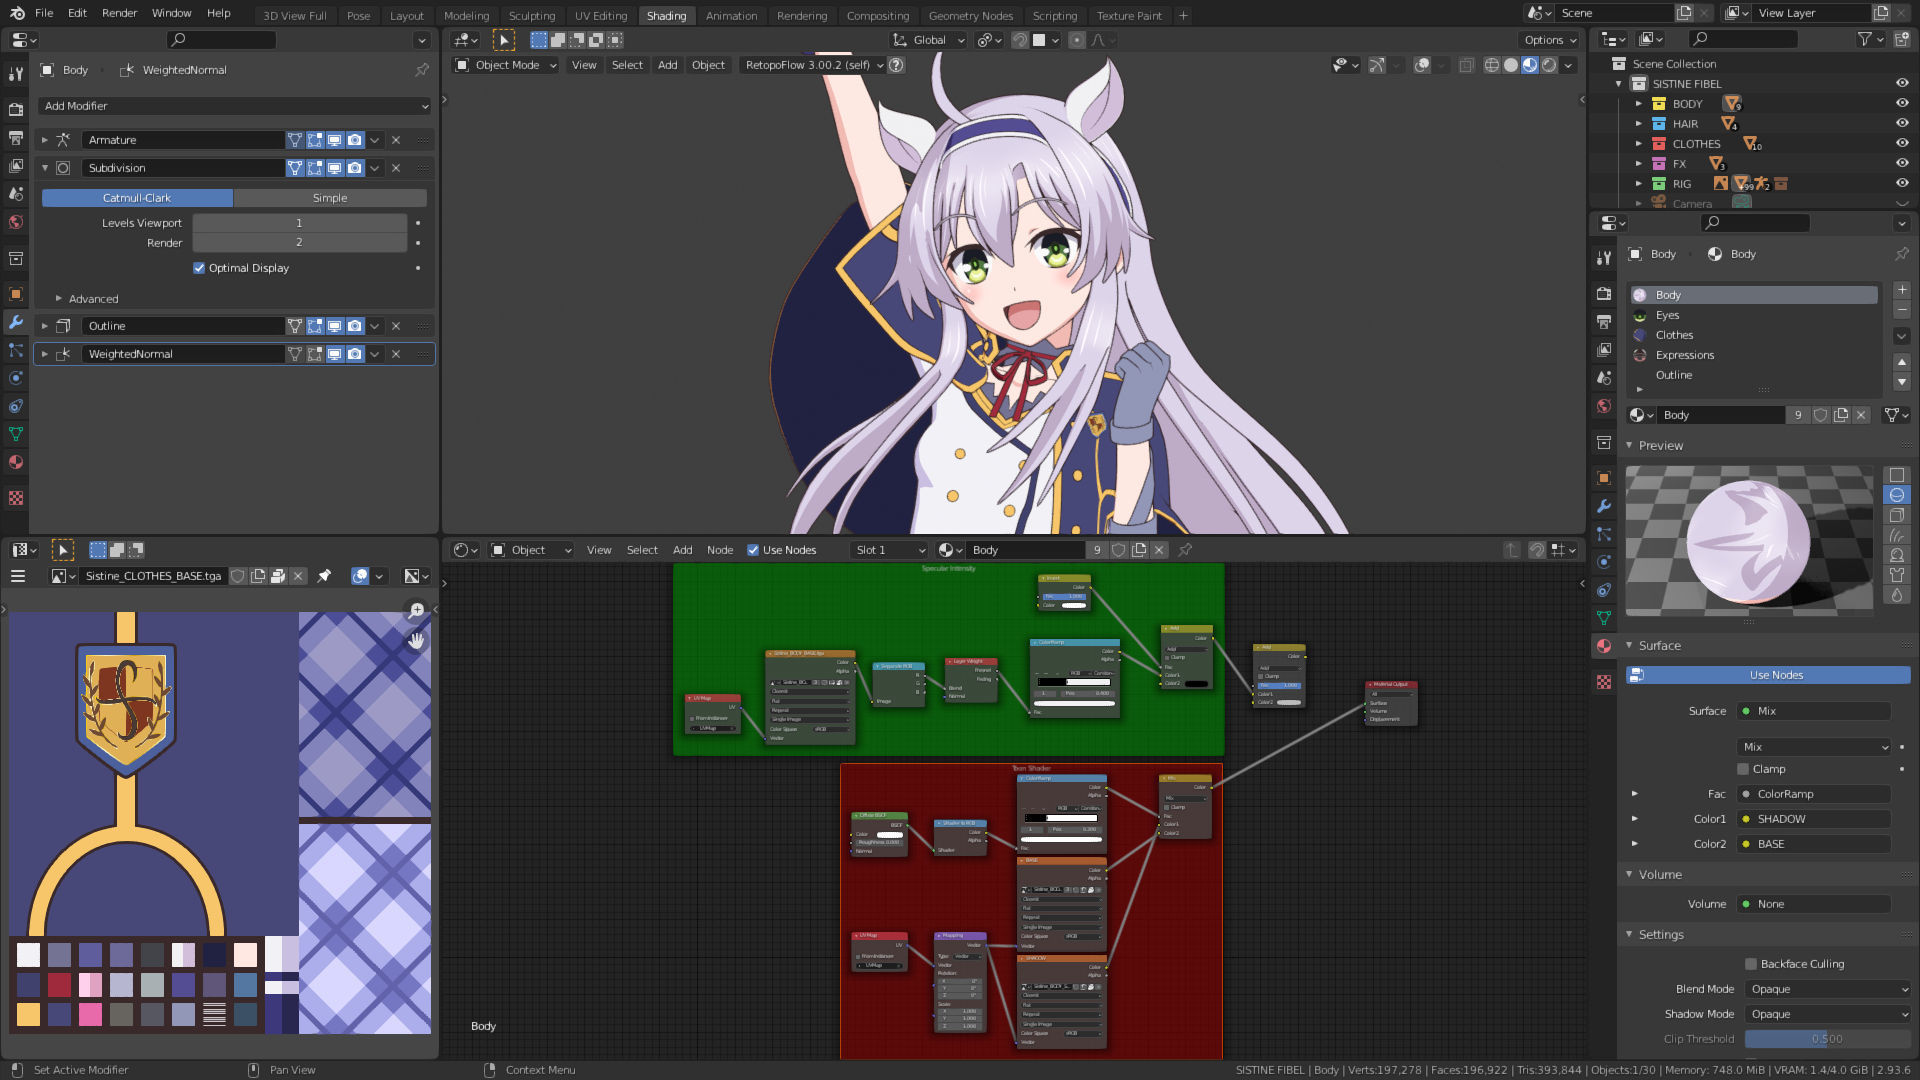The width and height of the screenshot is (1920, 1080).
Task: Toggle Use Nodes checkbox in node editor
Action: tap(753, 550)
